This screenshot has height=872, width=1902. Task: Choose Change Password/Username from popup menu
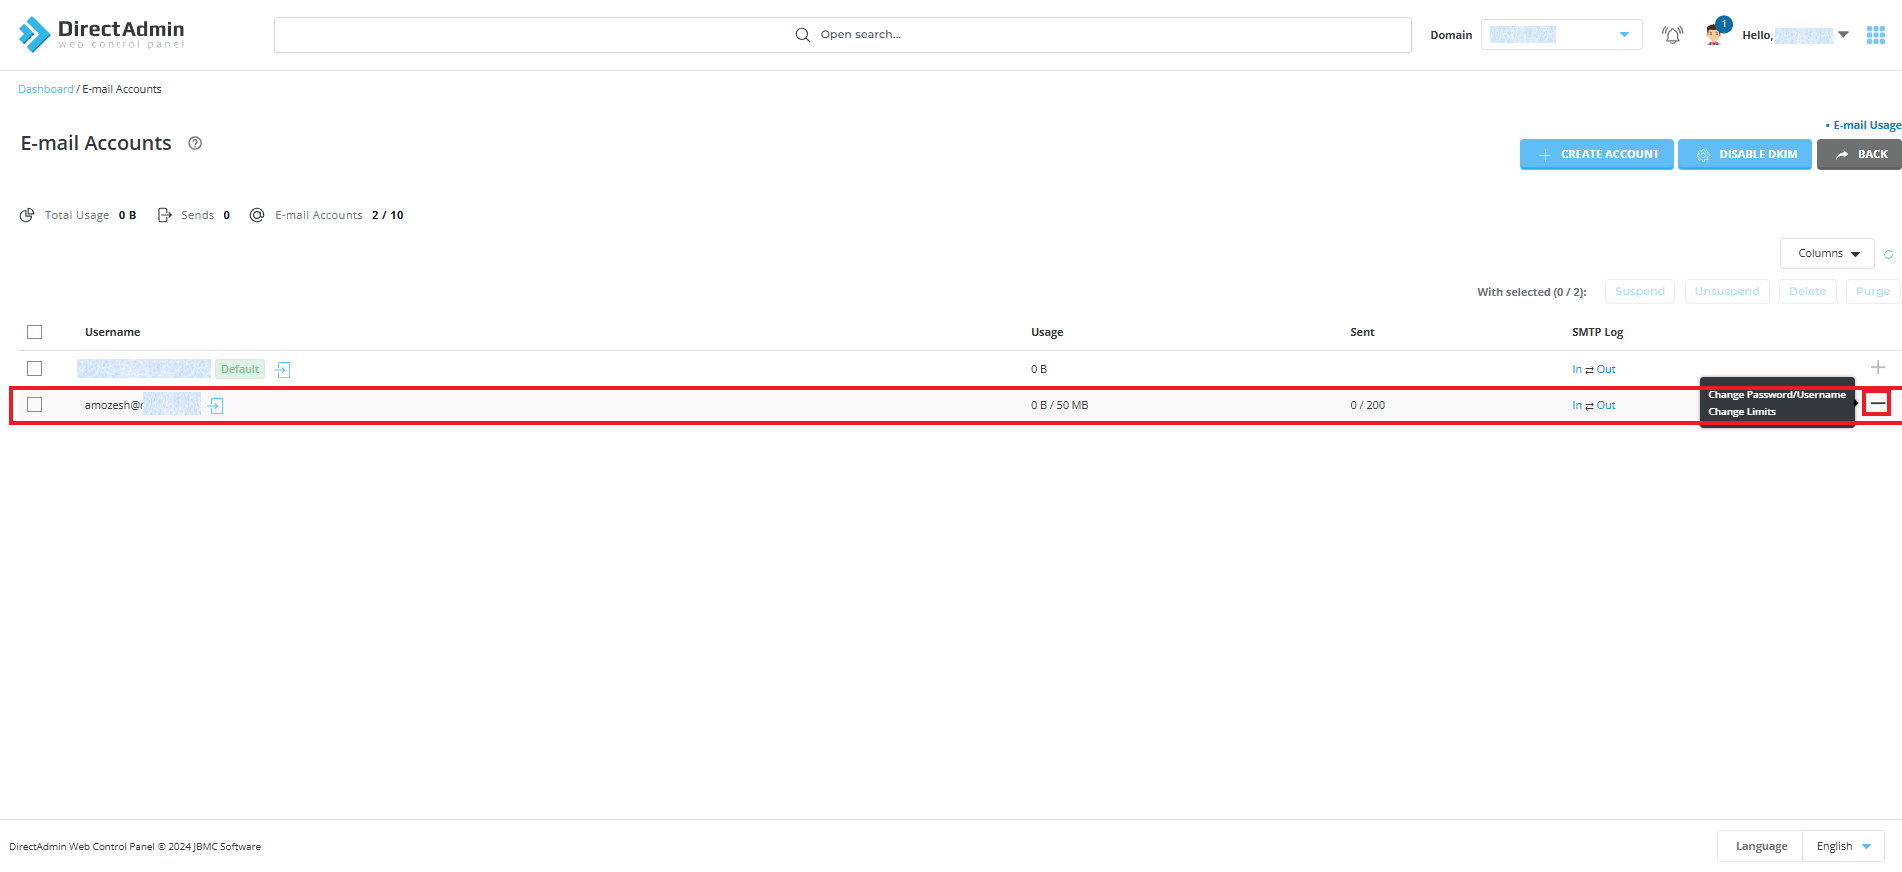1776,395
